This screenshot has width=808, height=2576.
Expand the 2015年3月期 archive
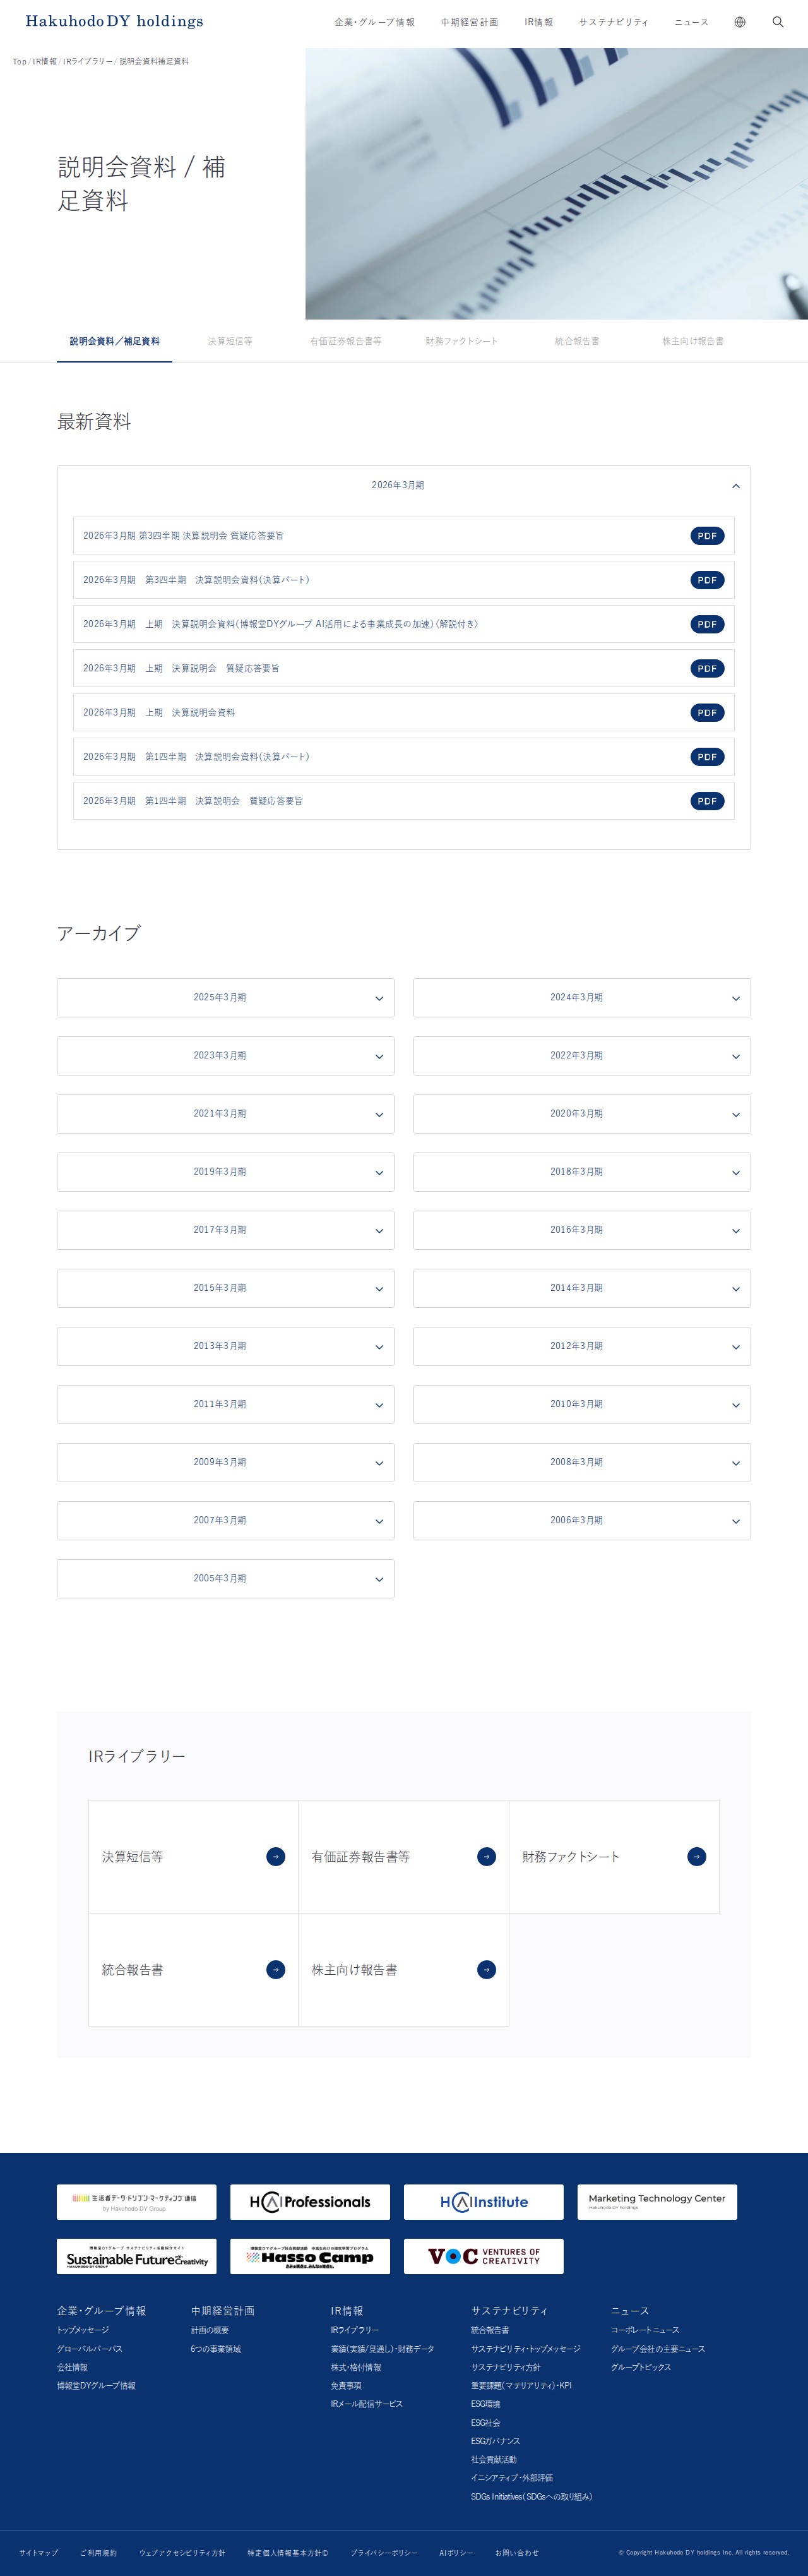pos(226,1288)
